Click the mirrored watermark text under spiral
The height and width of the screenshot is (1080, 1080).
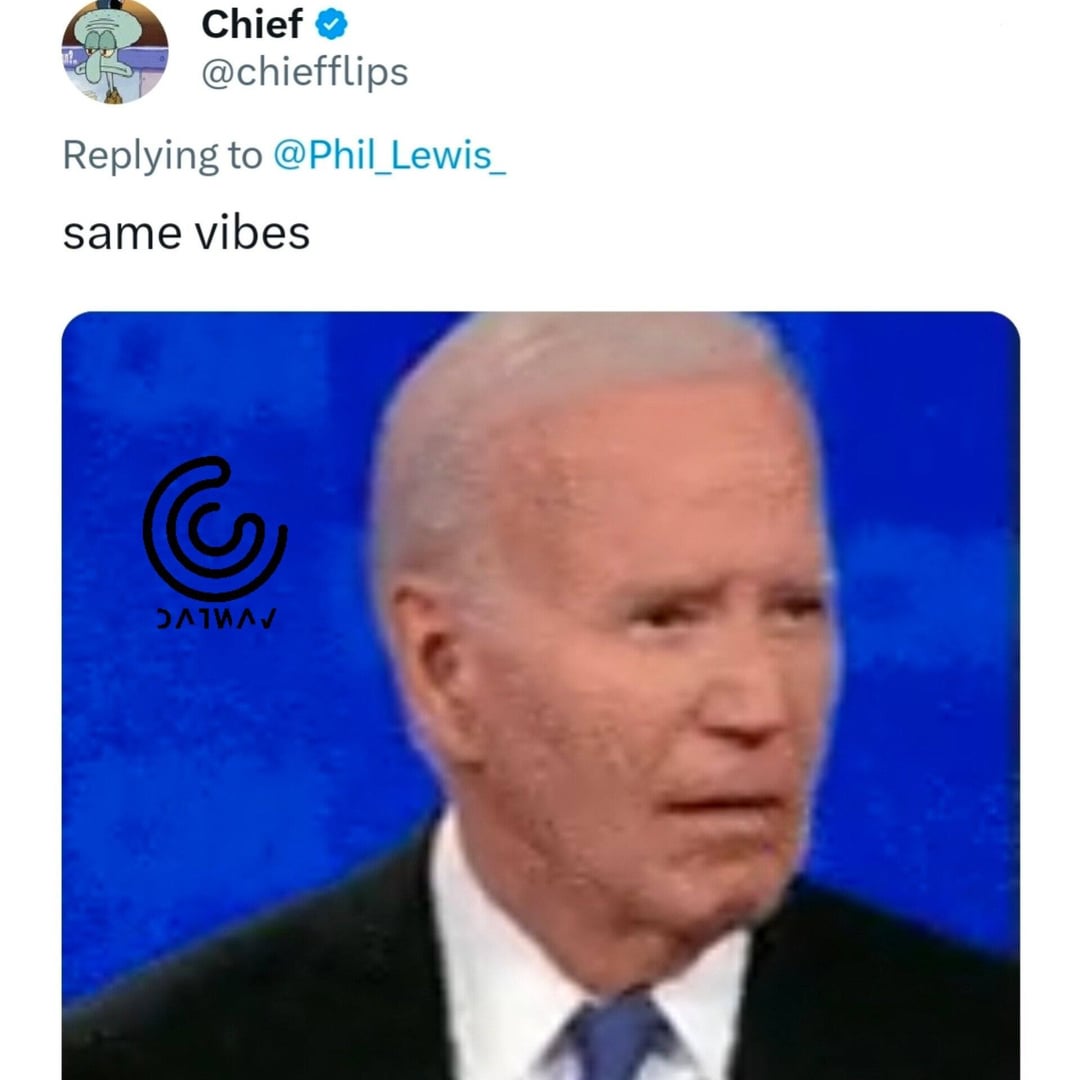click(217, 618)
